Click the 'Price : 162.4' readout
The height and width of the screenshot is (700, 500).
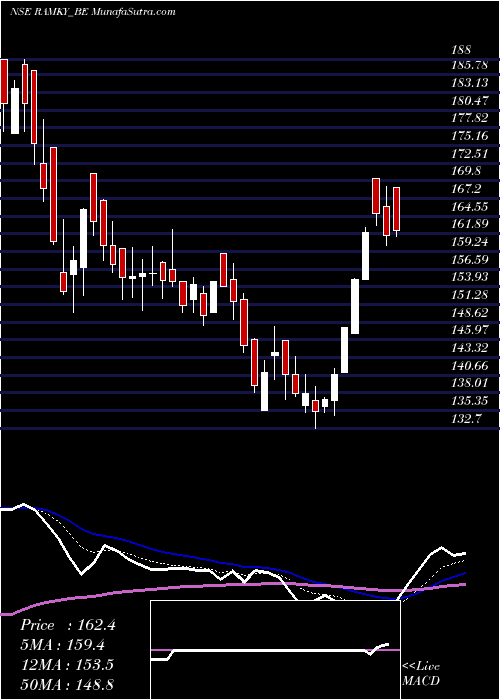(68, 625)
